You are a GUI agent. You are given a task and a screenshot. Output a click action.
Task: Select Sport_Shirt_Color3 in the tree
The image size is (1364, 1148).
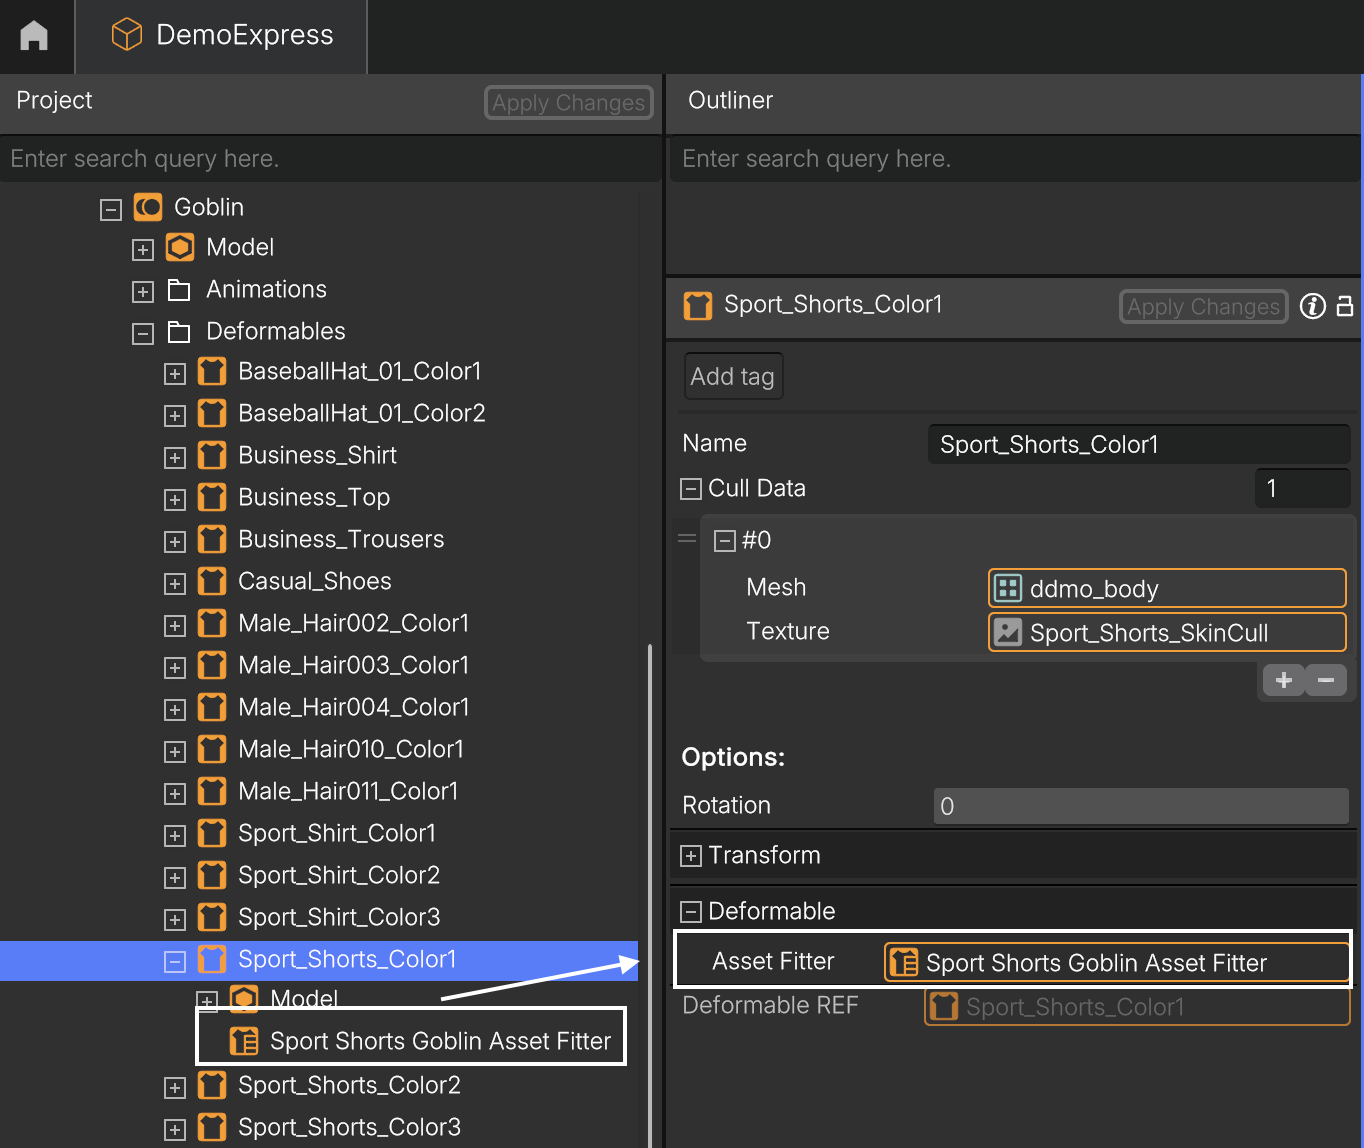(339, 918)
